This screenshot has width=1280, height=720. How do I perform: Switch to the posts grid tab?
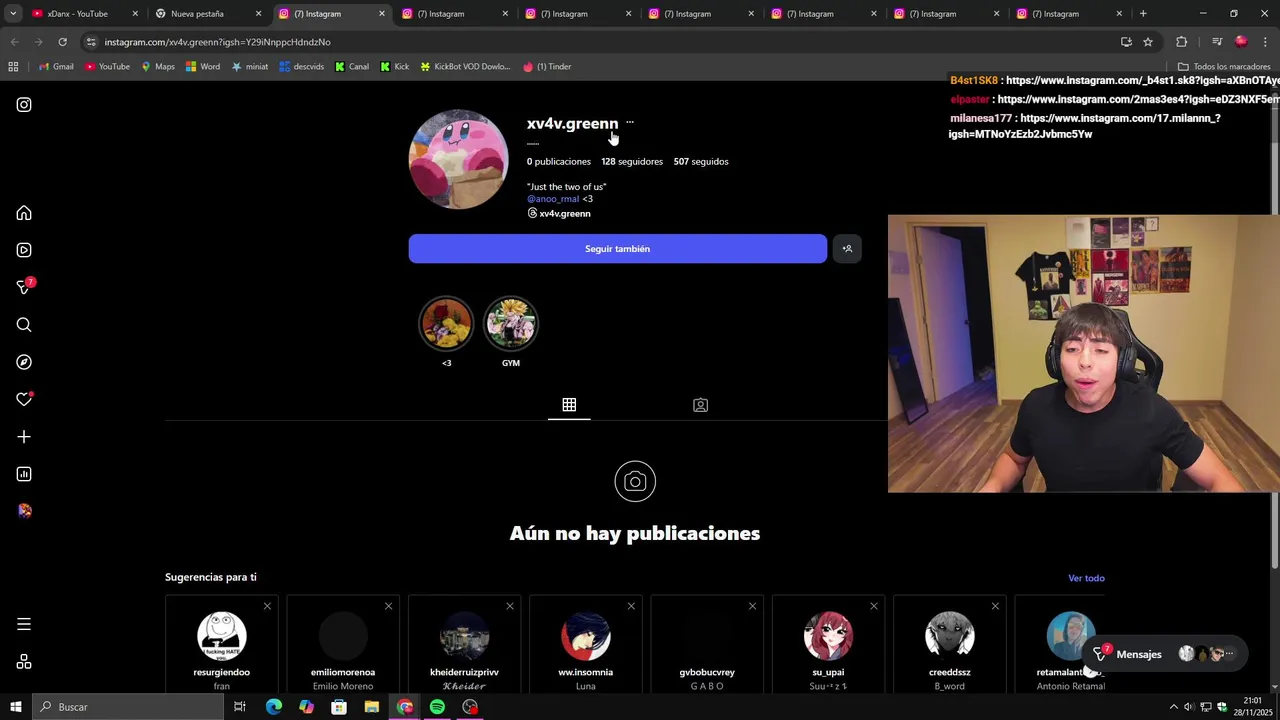569,405
